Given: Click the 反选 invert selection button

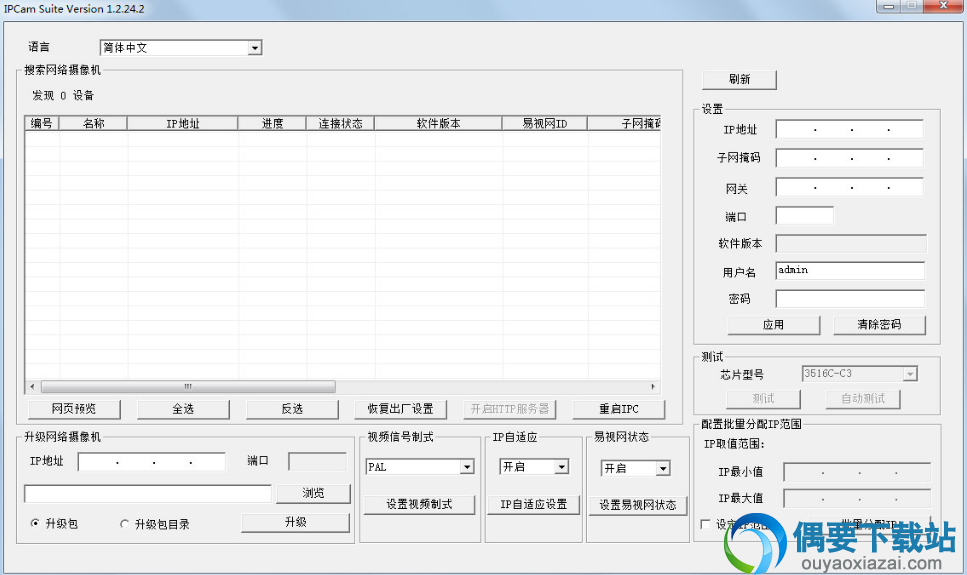Looking at the screenshot, I should point(292,409).
